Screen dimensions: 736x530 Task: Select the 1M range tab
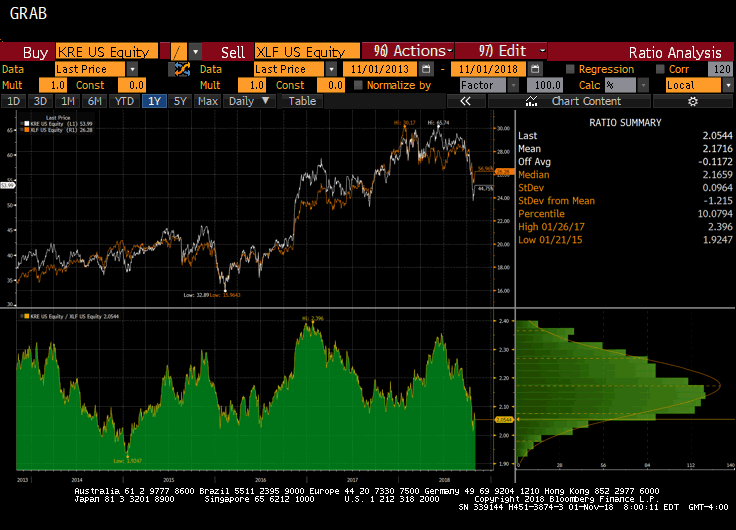(x=68, y=101)
